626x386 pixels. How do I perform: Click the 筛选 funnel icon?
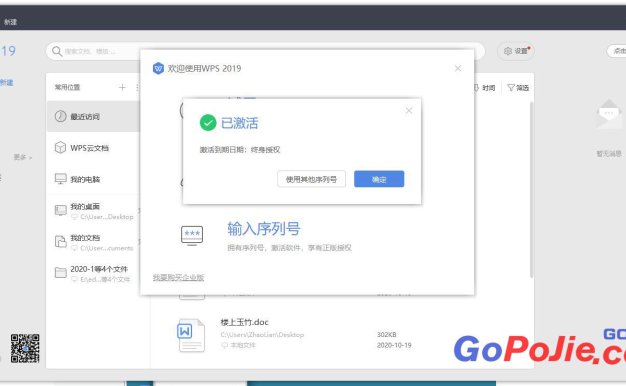tap(511, 88)
